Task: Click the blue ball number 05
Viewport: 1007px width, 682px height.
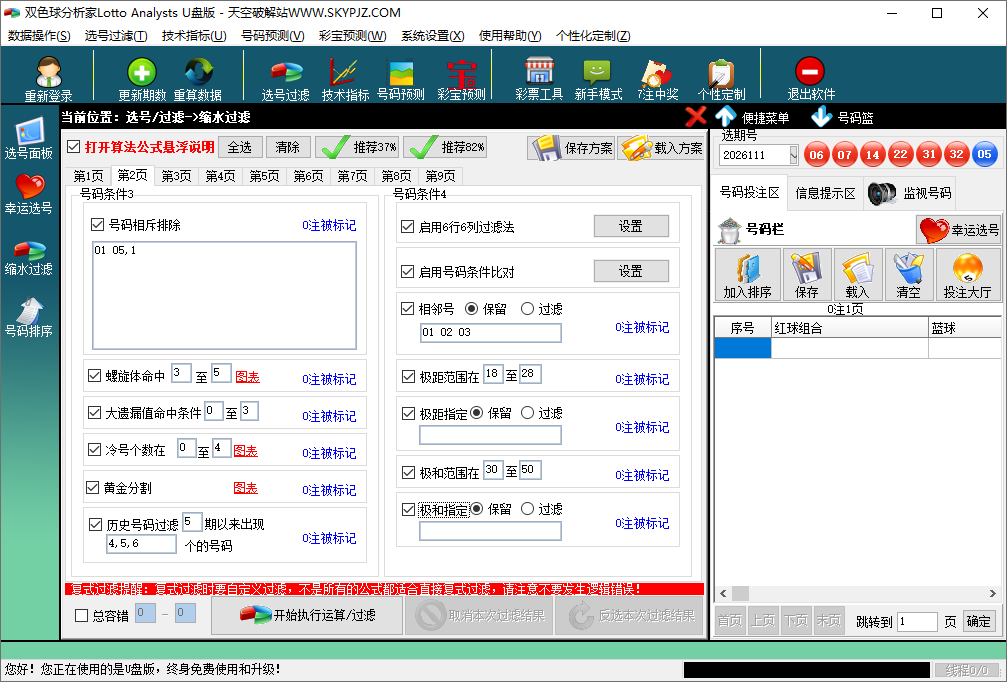Action: point(984,154)
